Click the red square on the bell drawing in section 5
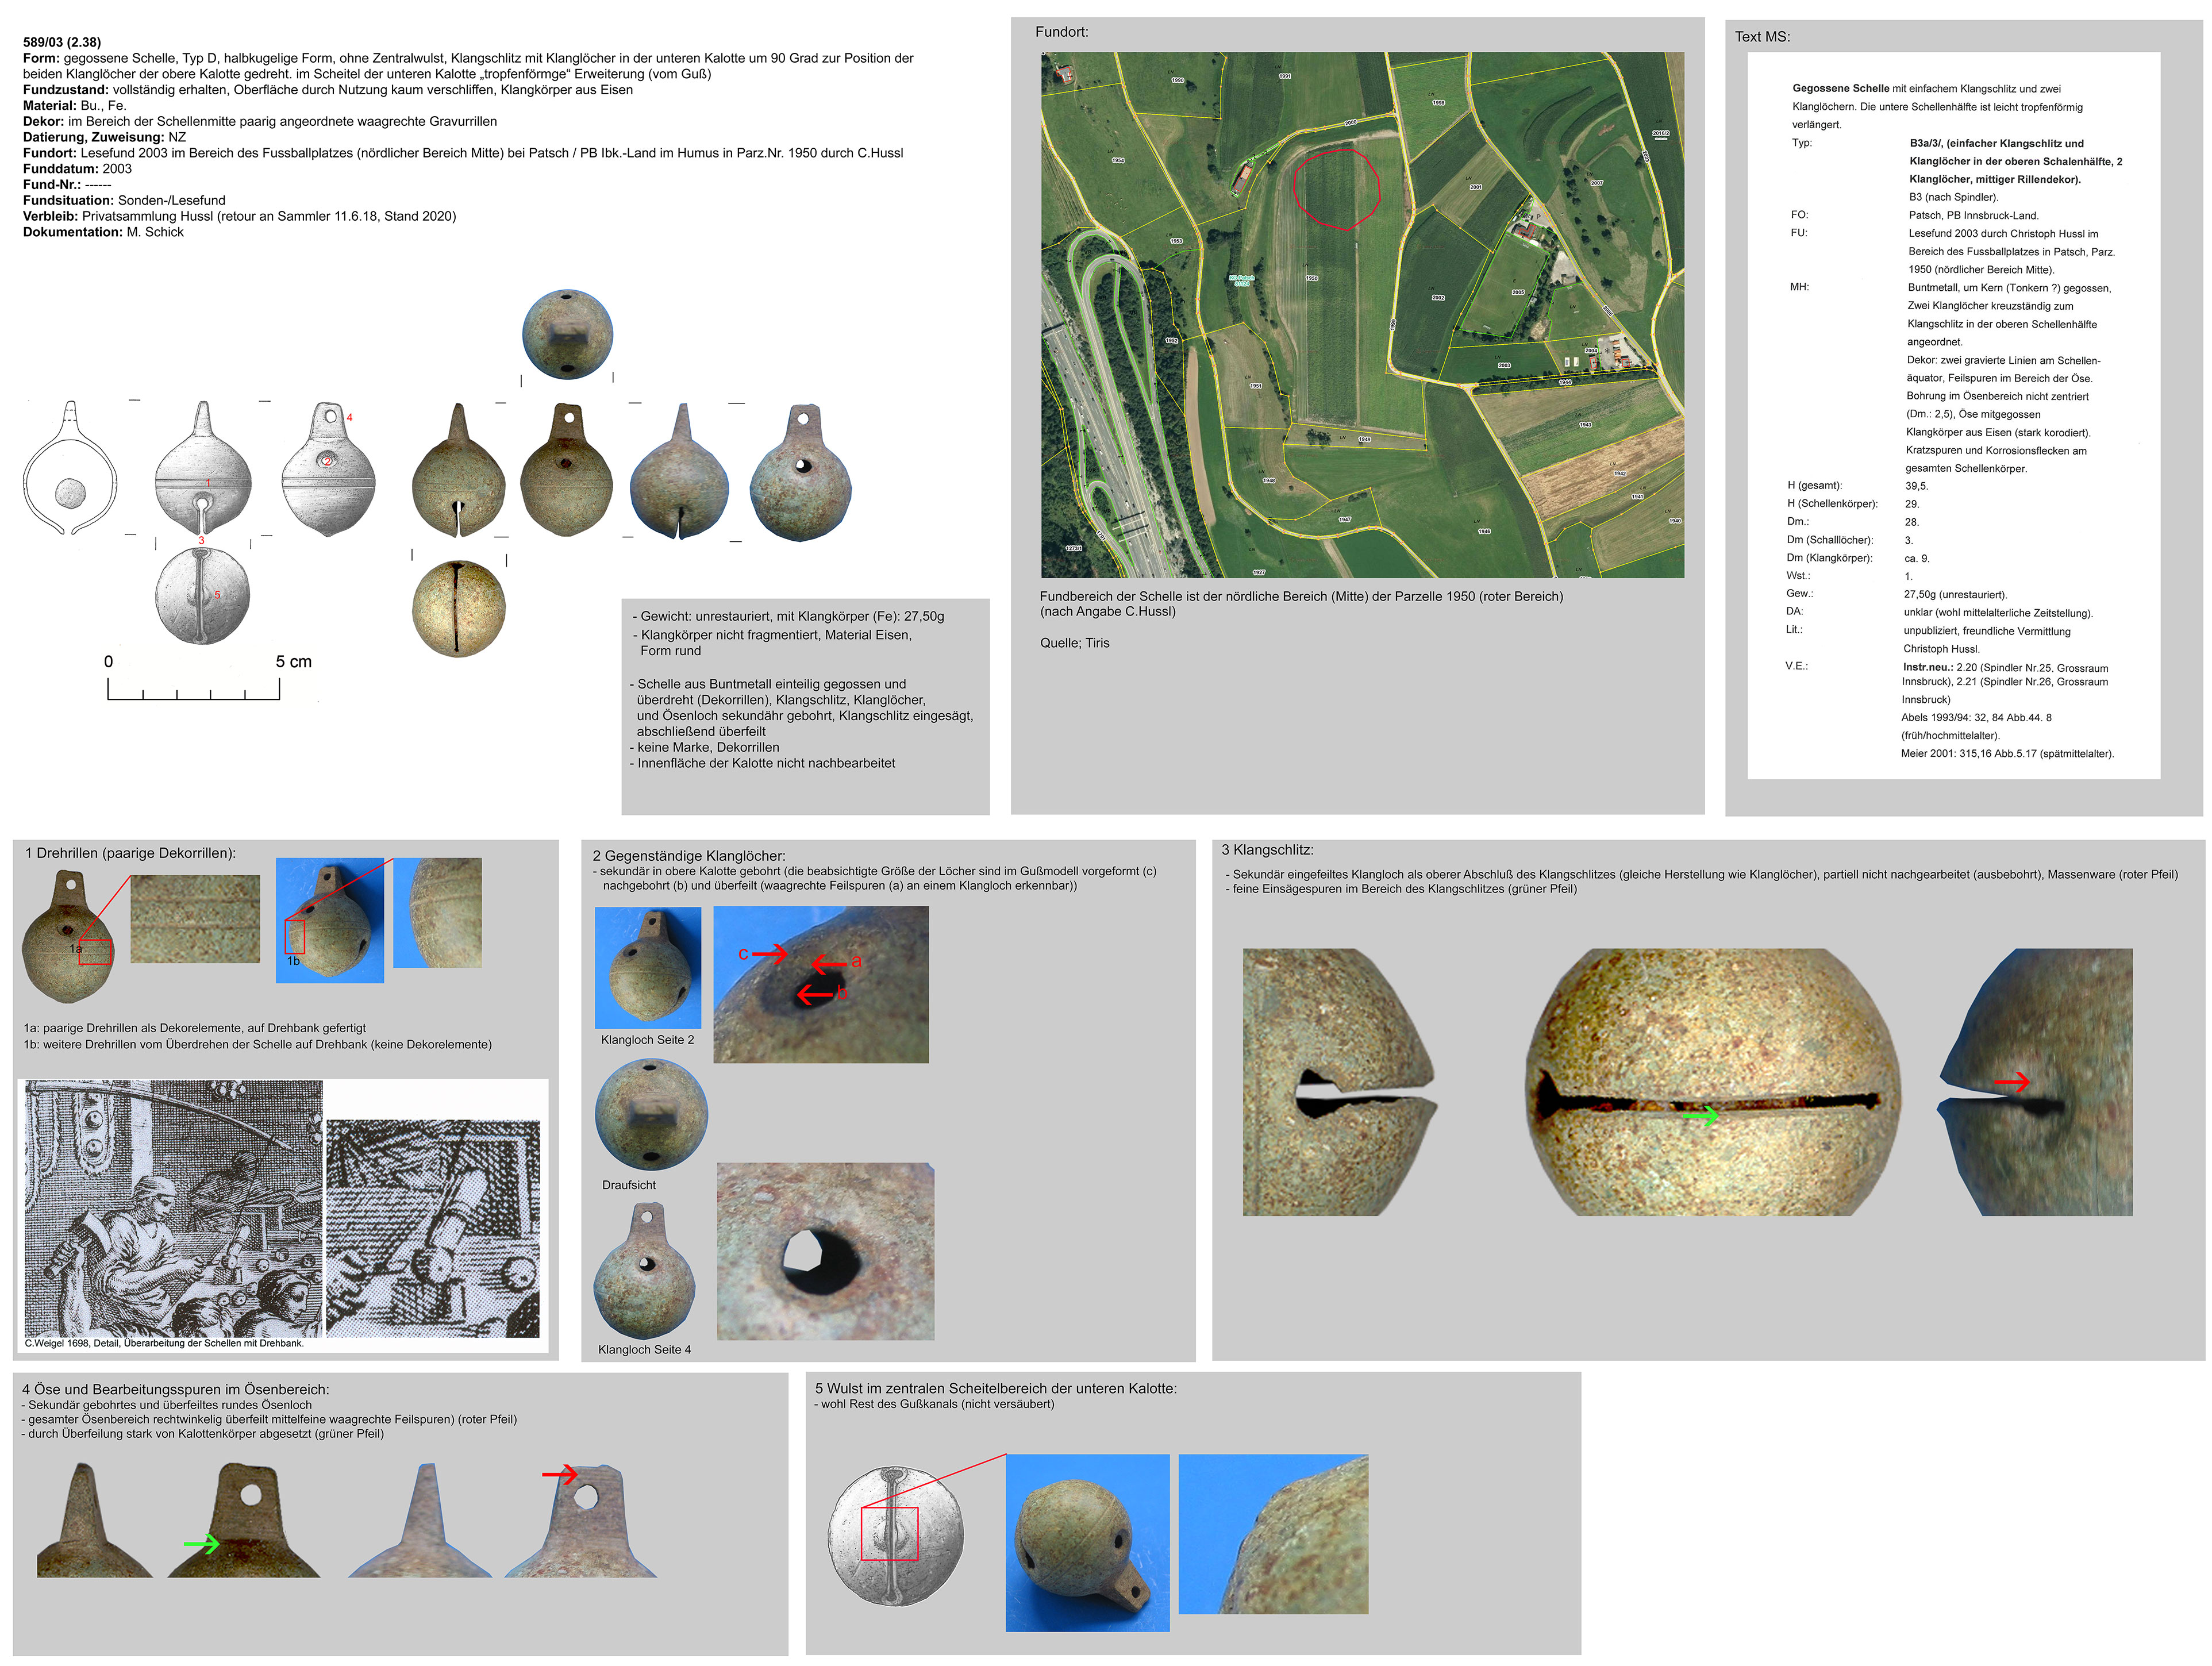2212x1666 pixels. point(889,1533)
